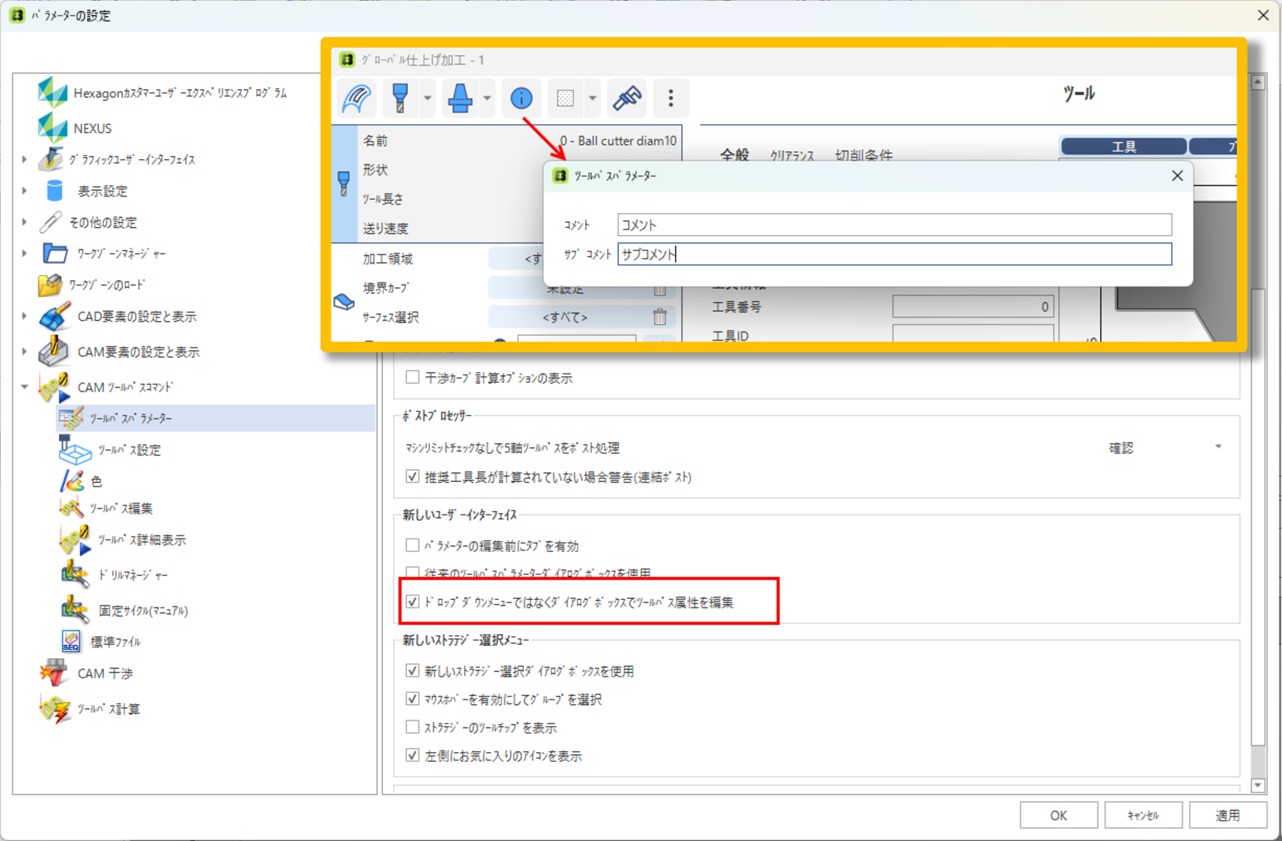The width and height of the screenshot is (1282, 841).
Task: Click the wrench icon in the toolbar
Action: point(627,98)
